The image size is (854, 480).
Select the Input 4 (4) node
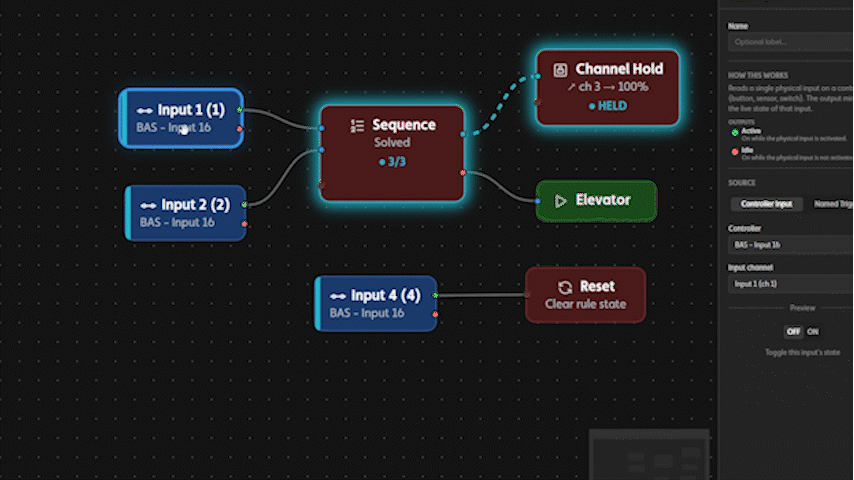[x=376, y=303]
